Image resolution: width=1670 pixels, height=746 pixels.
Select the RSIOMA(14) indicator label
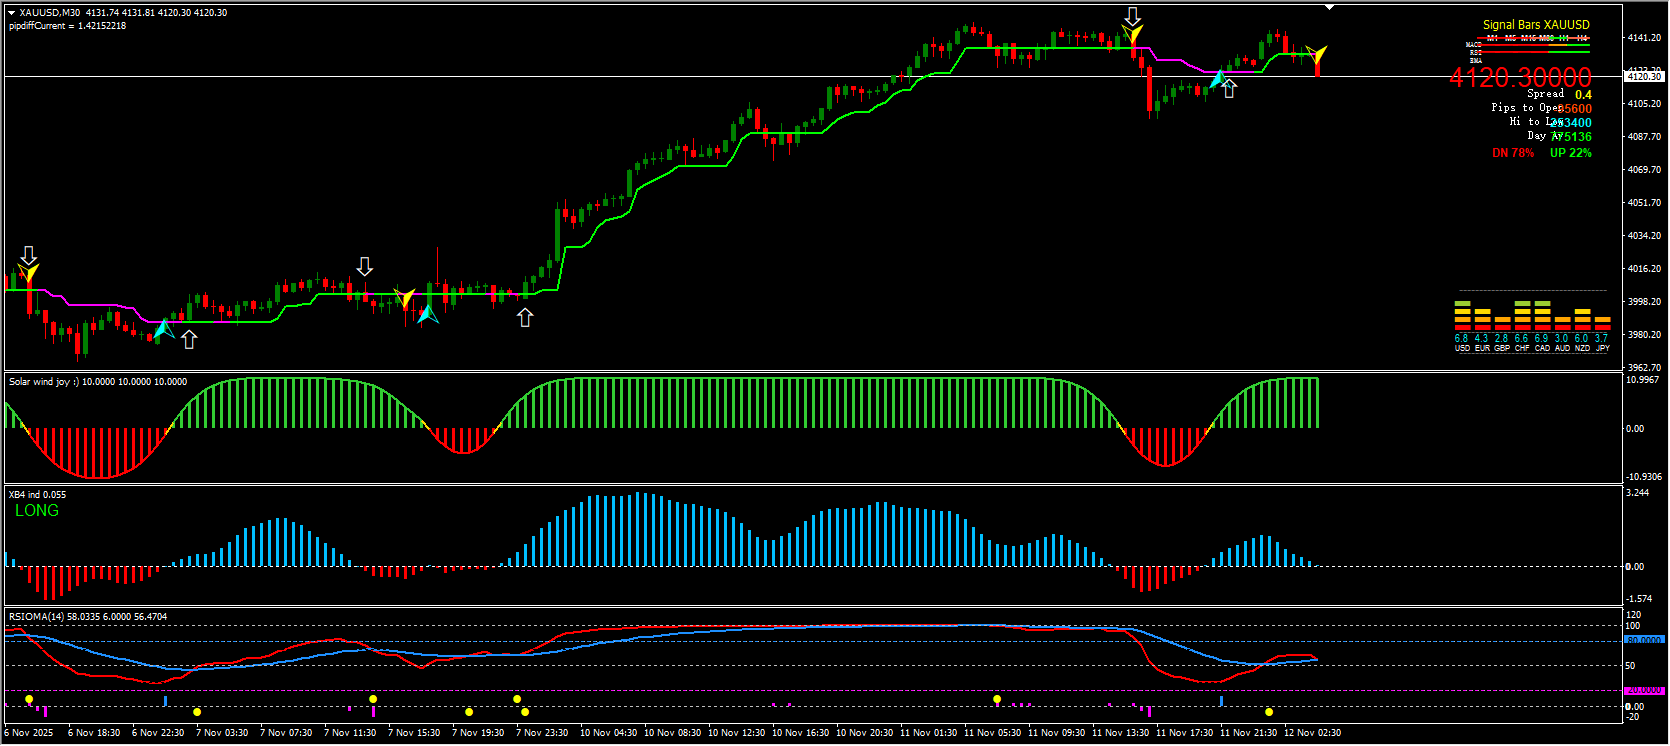coord(36,617)
